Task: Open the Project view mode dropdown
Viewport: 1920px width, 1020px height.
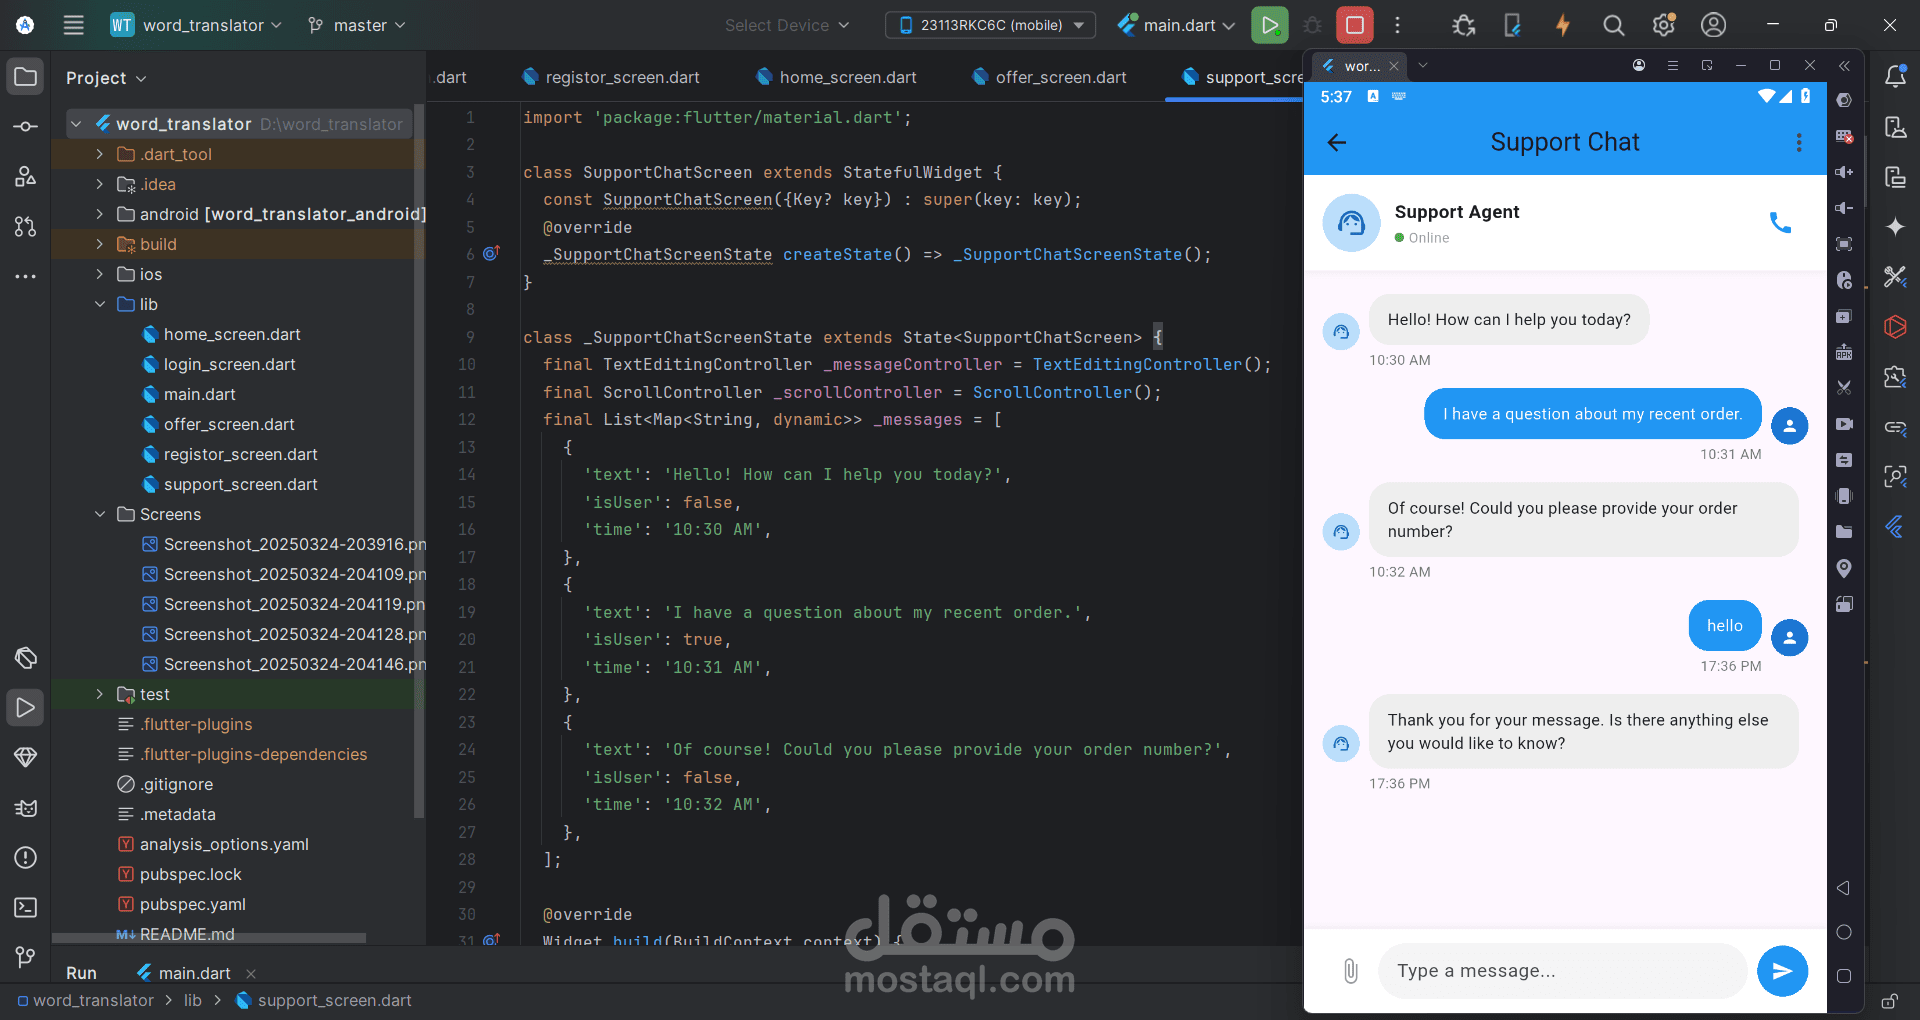Action: 106,78
